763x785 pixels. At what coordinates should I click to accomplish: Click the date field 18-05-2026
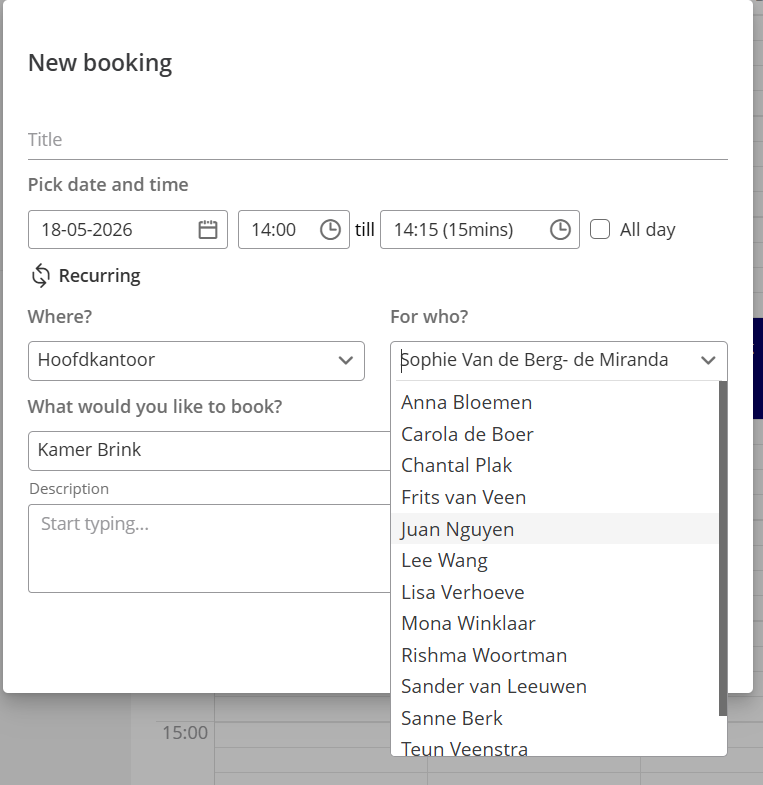[128, 230]
